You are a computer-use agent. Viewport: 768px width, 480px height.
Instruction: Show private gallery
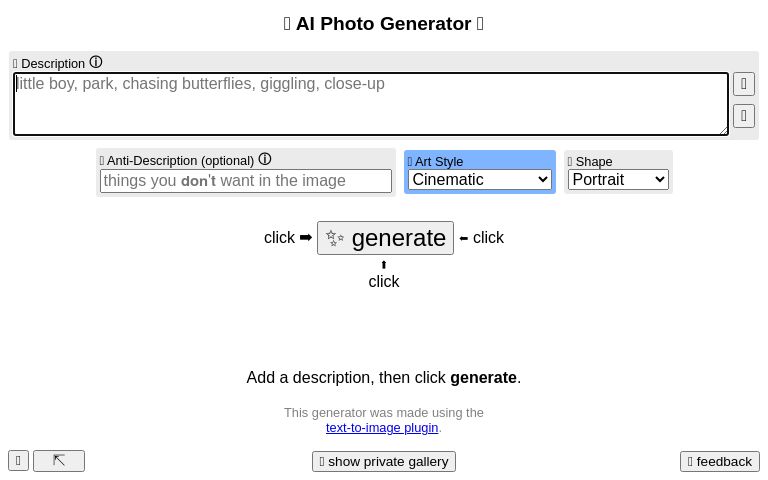pos(384,461)
